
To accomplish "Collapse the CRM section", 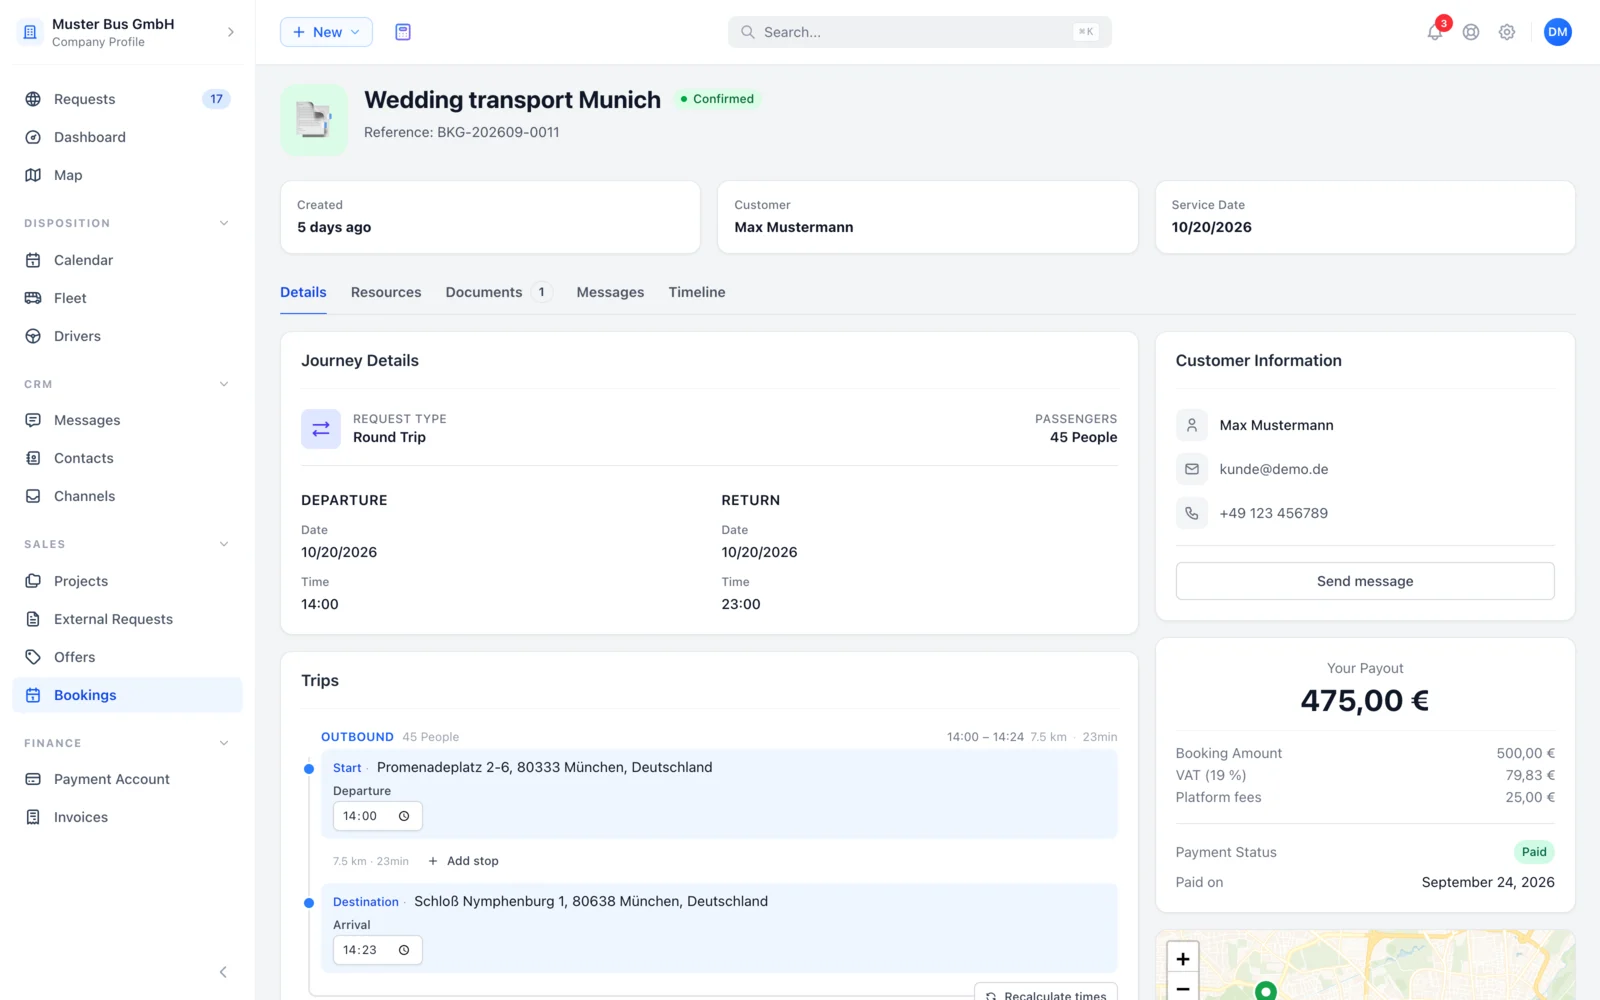I will (x=224, y=384).
